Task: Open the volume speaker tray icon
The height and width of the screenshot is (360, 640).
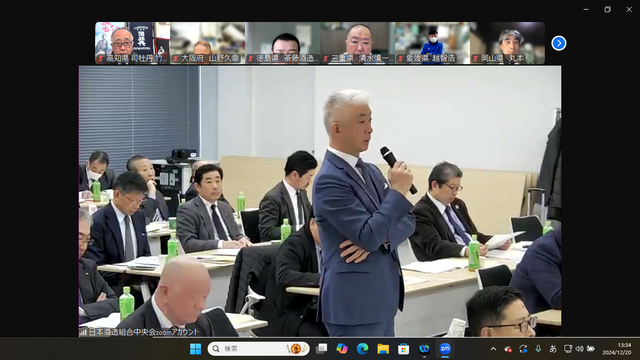Action: tap(579, 349)
